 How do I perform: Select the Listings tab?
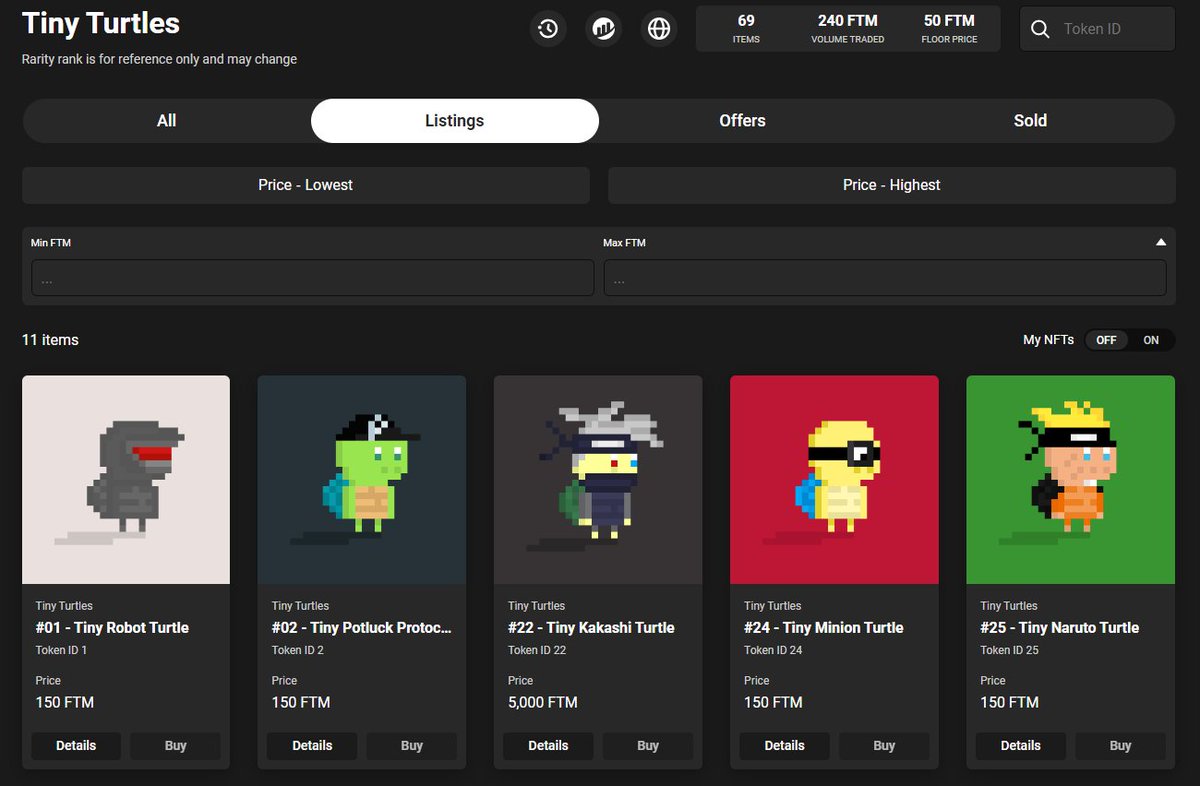click(x=455, y=121)
